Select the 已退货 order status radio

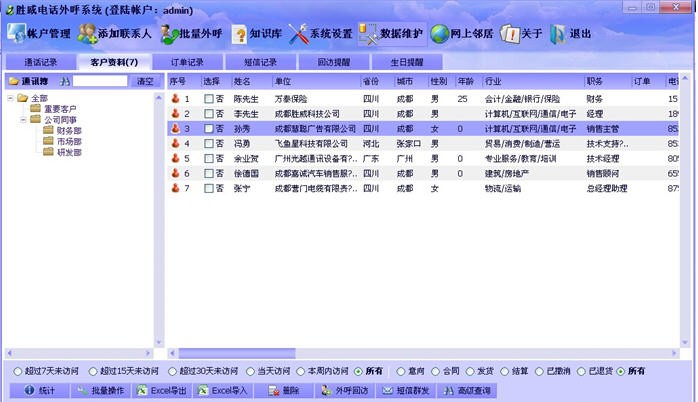(x=581, y=371)
